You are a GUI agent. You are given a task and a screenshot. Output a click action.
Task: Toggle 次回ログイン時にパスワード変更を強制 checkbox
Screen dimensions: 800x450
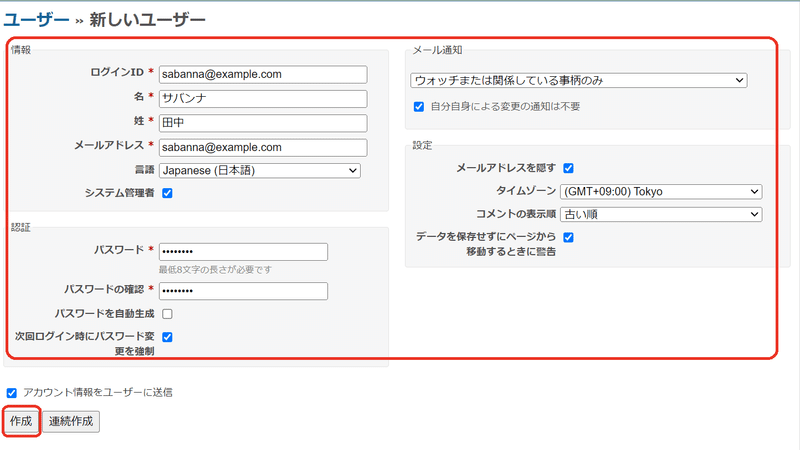pyautogui.click(x=167, y=337)
